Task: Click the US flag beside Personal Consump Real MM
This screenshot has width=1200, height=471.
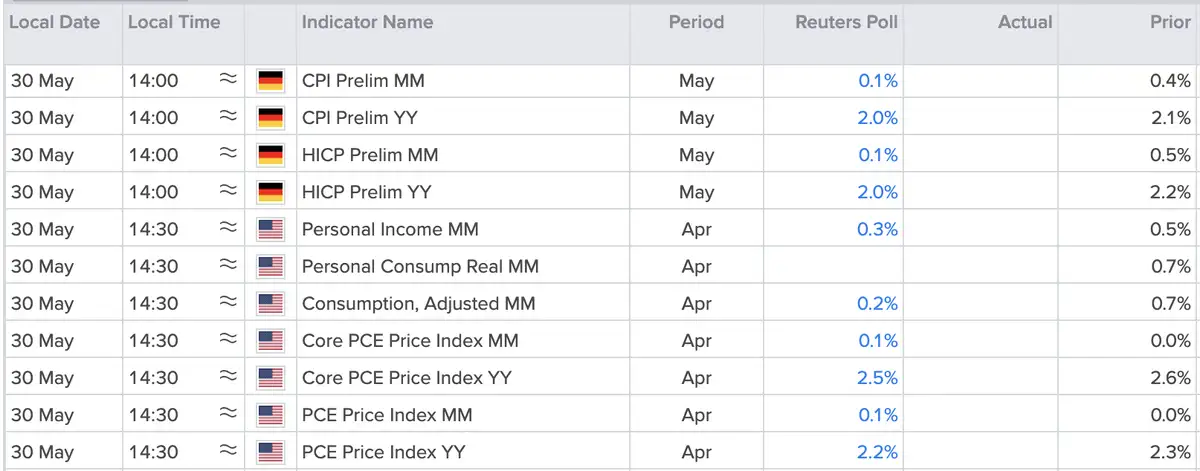Action: (270, 266)
